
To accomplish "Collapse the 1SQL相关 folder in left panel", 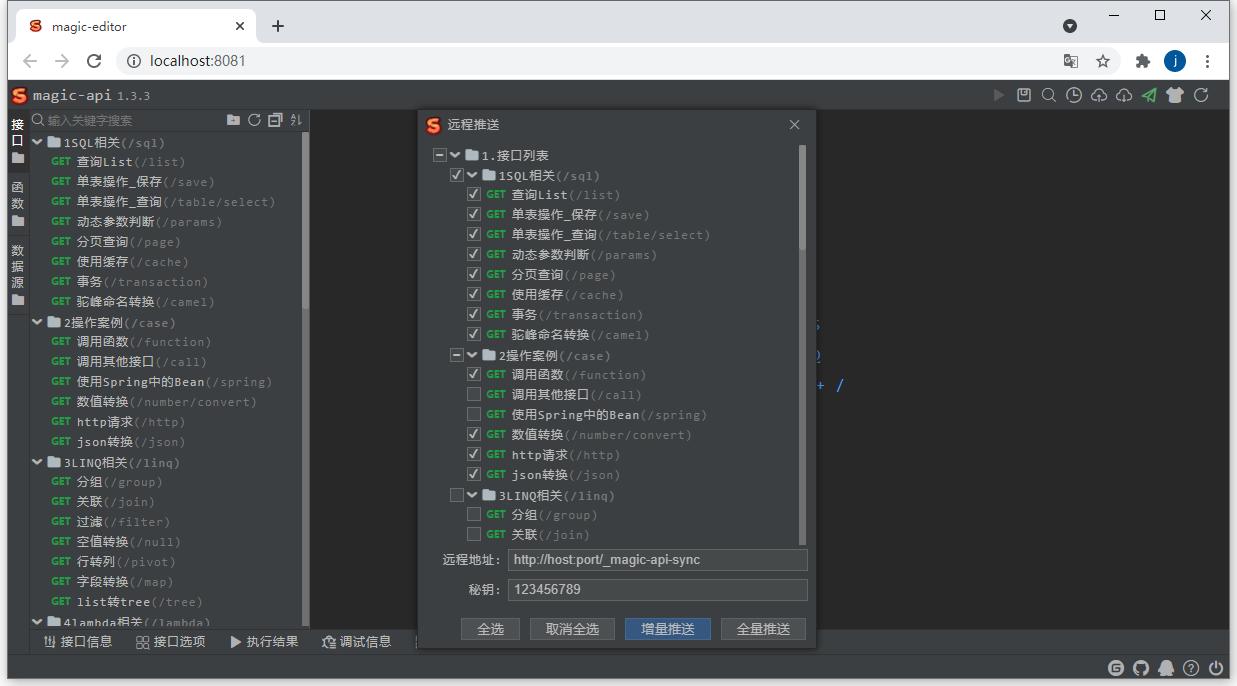I will click(37, 141).
